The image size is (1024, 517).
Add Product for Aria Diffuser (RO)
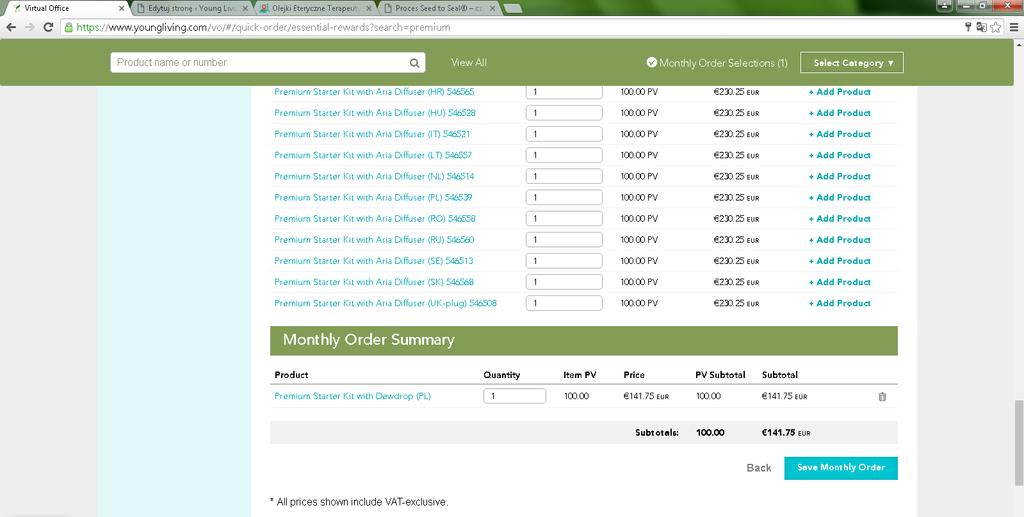coord(840,219)
